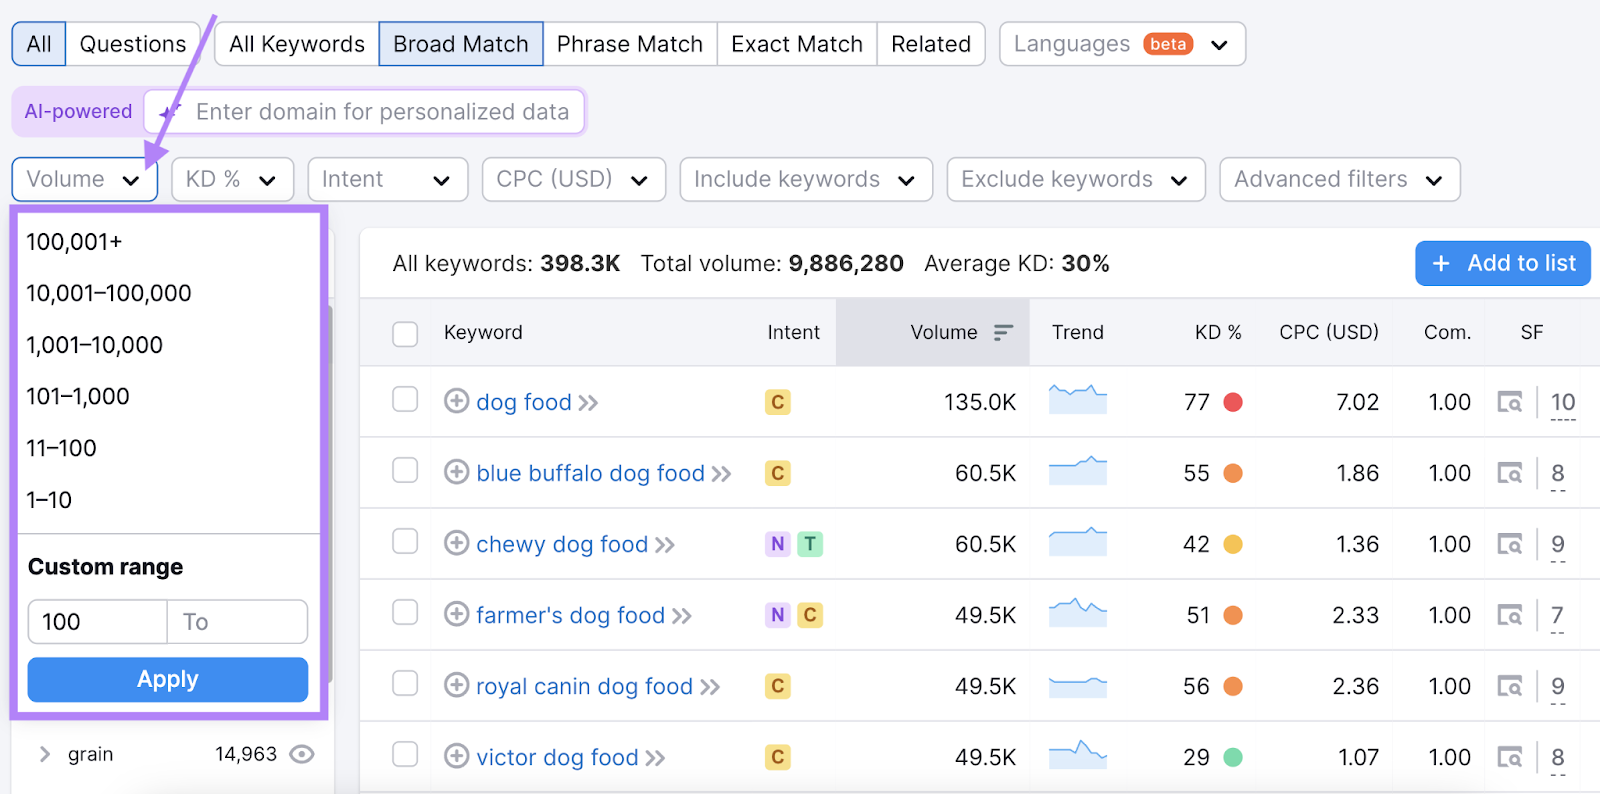Click the red KD indicator for dog food
This screenshot has height=794, width=1600.
point(1233,402)
